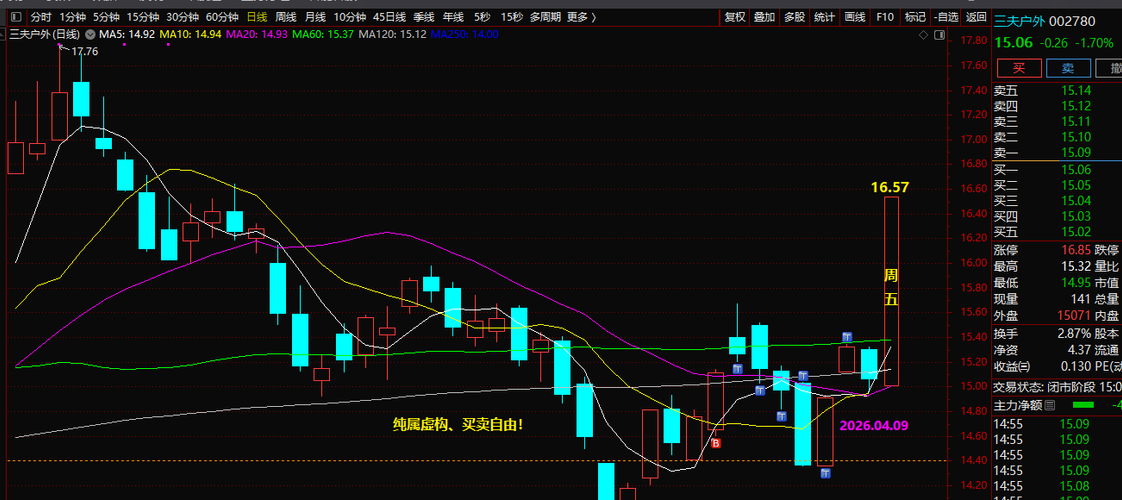
Task: Click the 标记 mark button
Action: [x=914, y=17]
